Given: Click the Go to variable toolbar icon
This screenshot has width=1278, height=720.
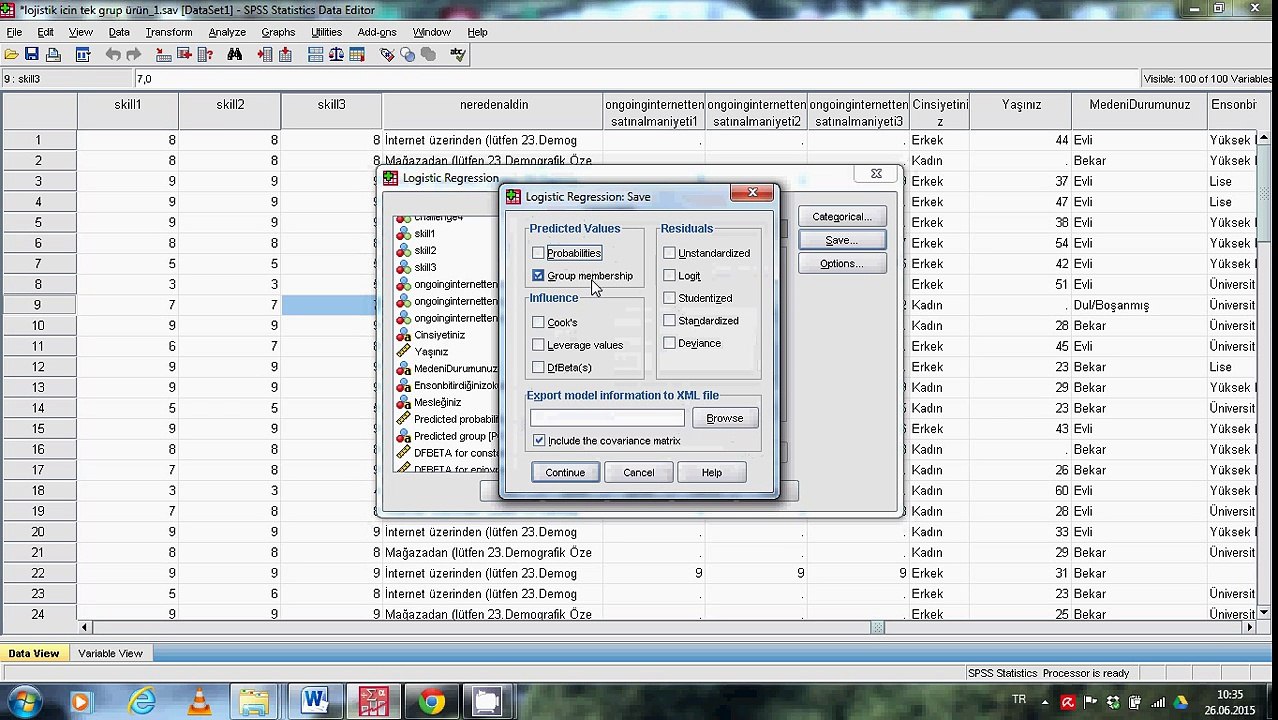Looking at the screenshot, I should pos(185,55).
